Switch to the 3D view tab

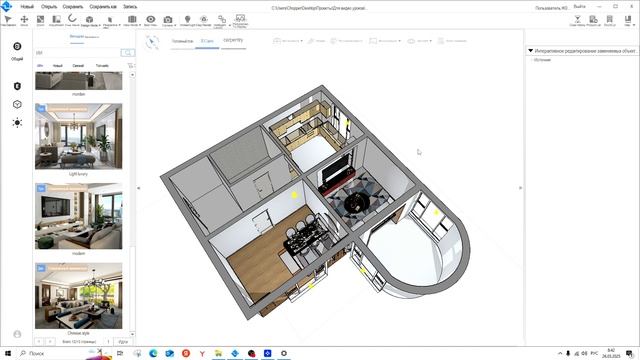[x=207, y=41]
